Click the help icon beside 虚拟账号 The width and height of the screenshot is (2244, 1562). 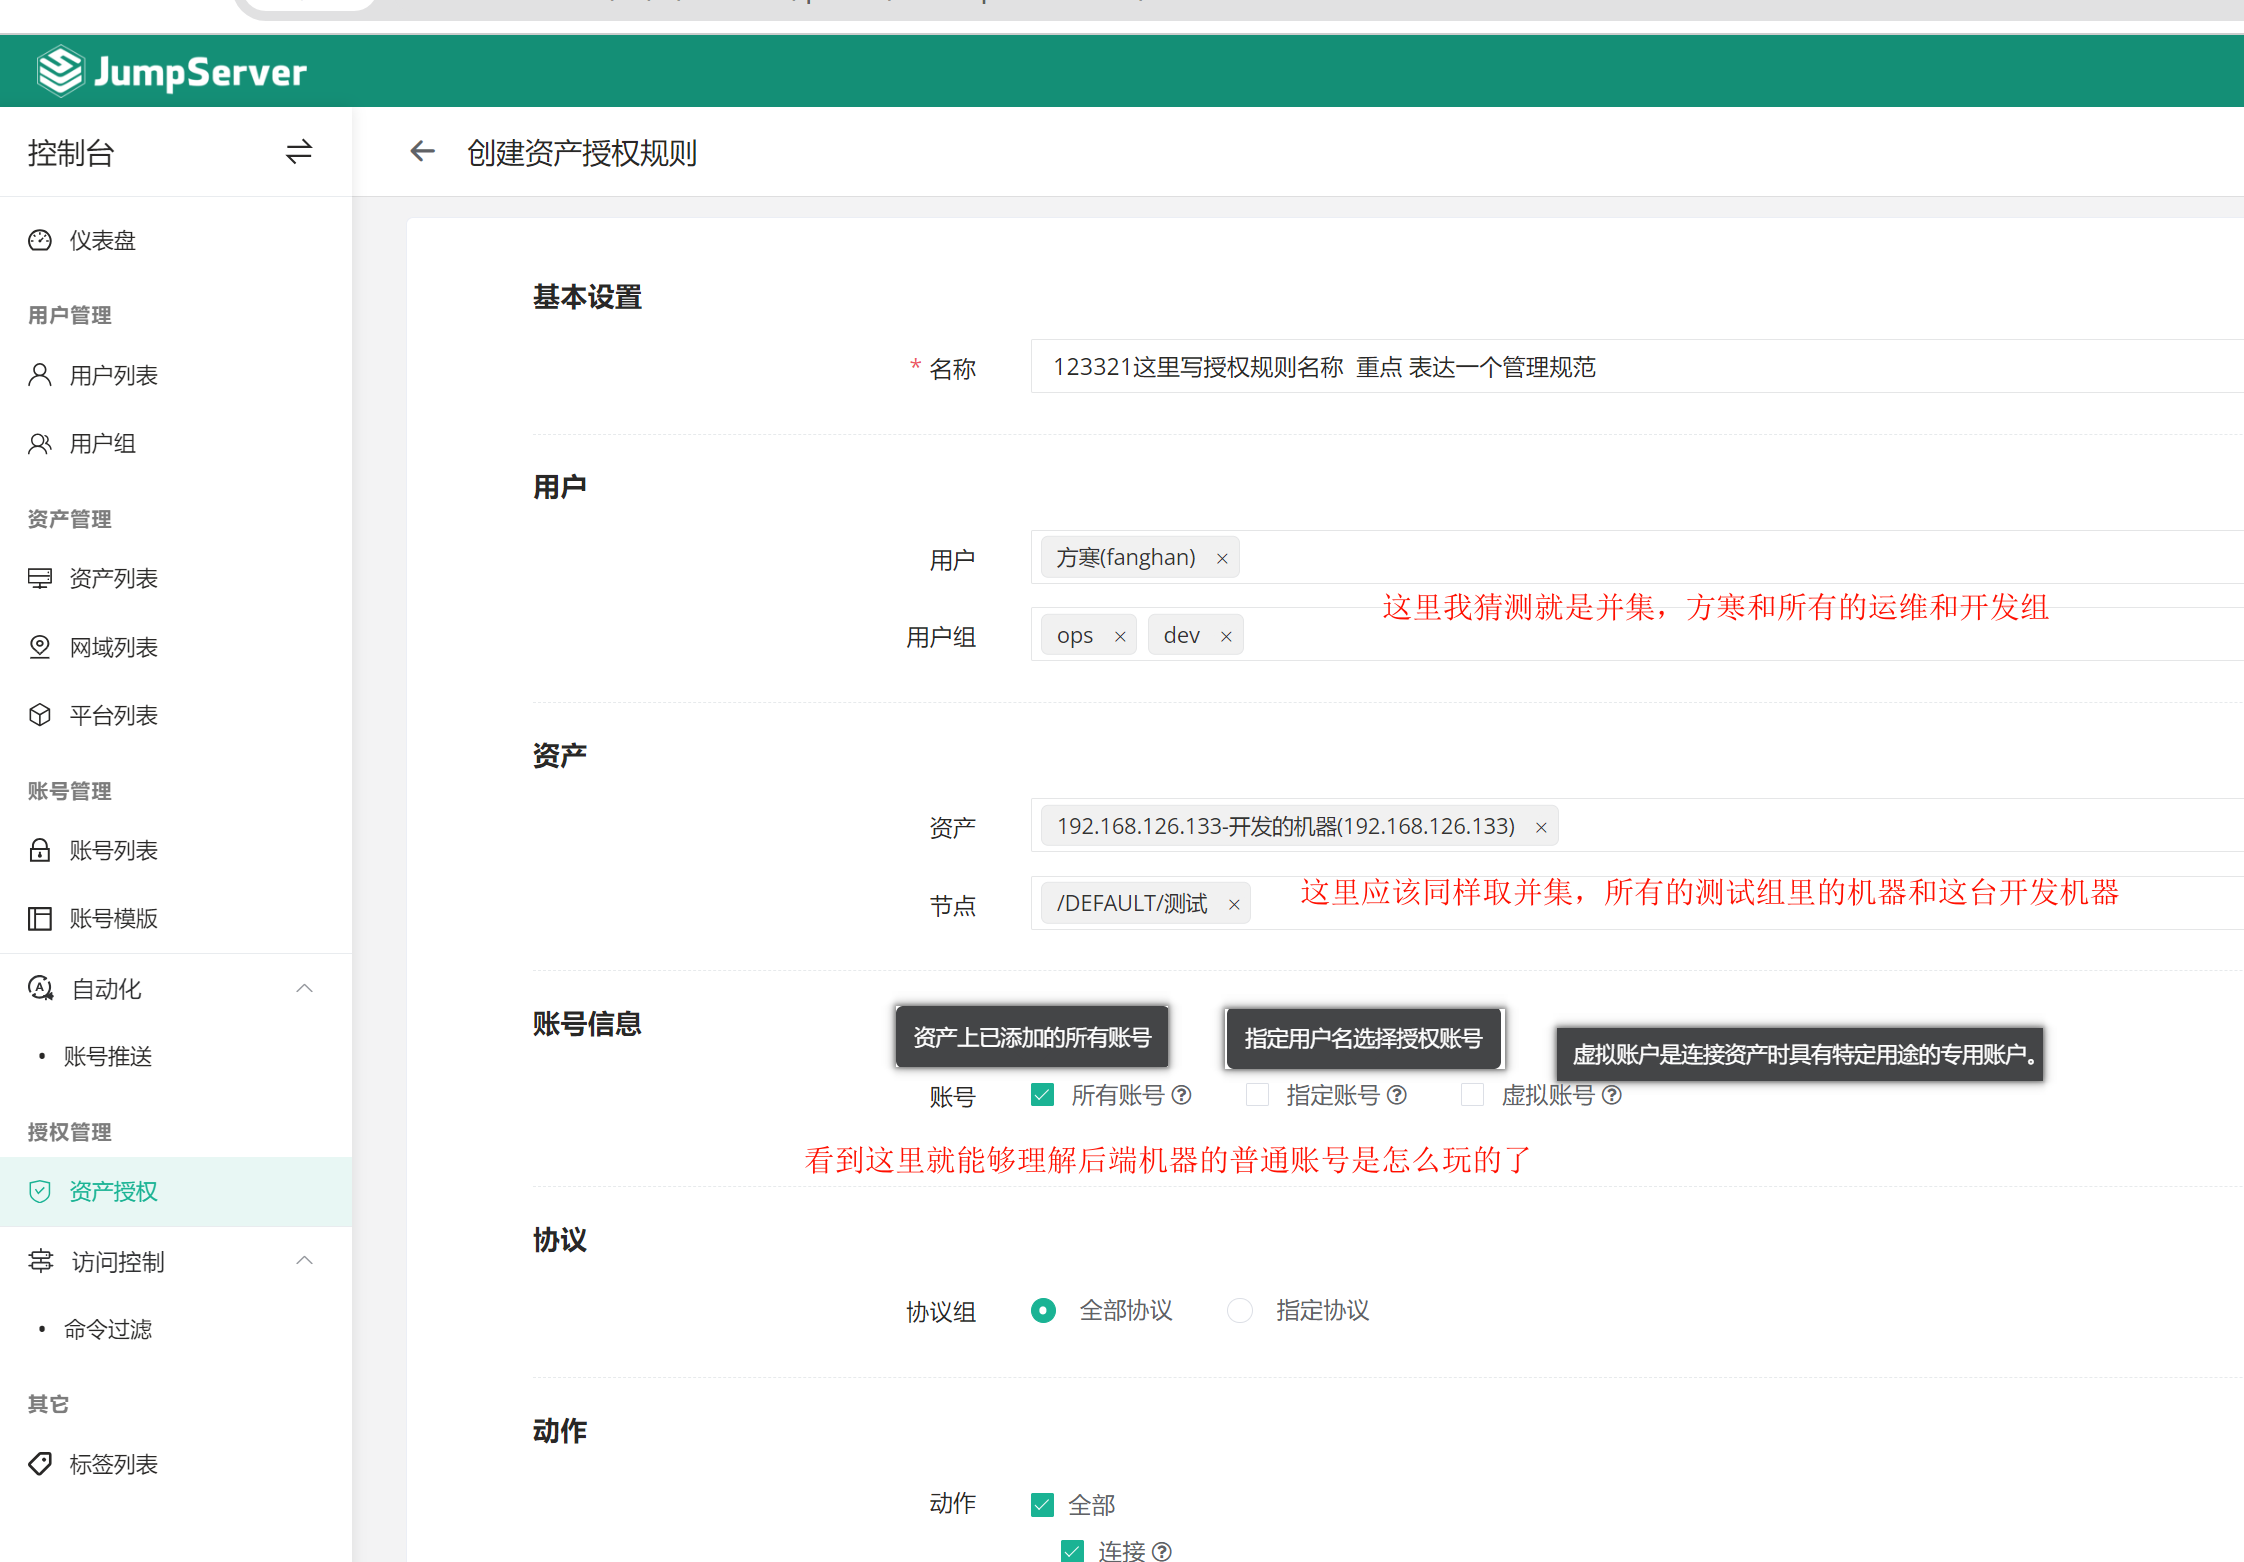(x=1611, y=1095)
